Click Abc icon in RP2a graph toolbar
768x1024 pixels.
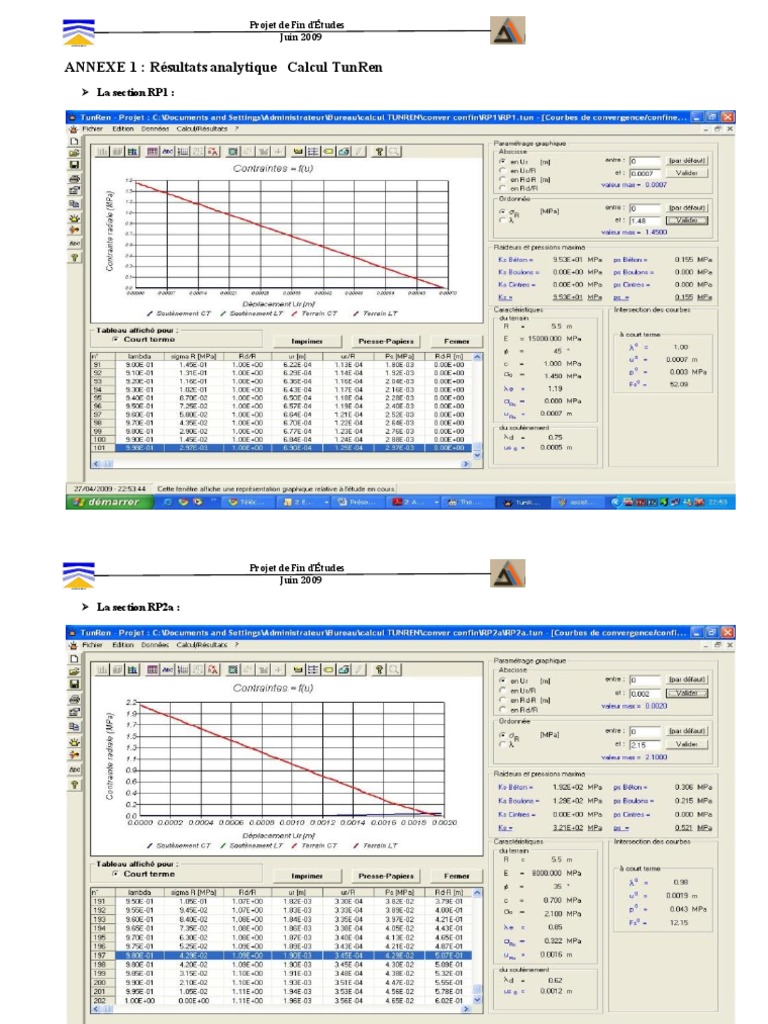(x=168, y=669)
